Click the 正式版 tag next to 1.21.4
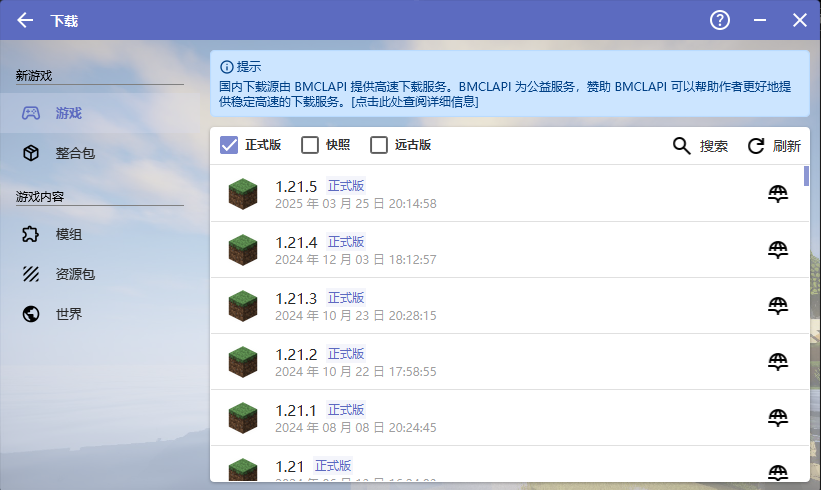This screenshot has height=490, width=821. coord(346,242)
